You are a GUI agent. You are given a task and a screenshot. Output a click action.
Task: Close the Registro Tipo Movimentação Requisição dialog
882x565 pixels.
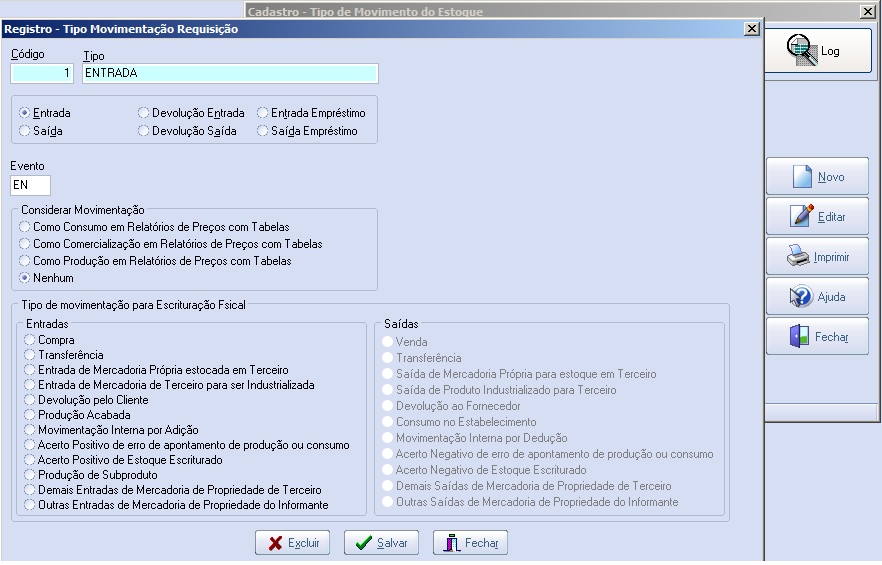click(x=752, y=29)
